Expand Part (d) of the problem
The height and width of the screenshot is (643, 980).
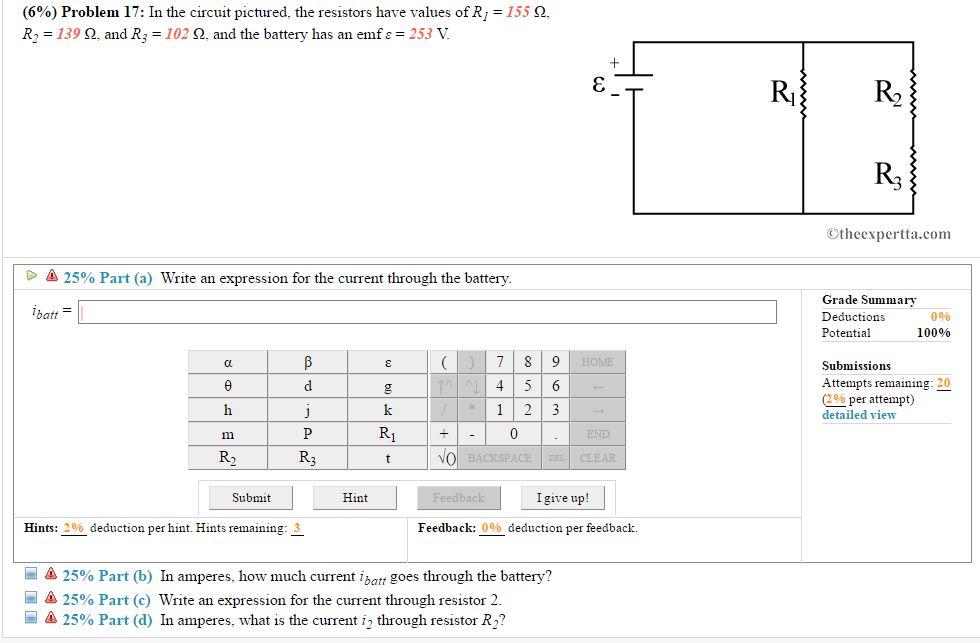(x=107, y=619)
